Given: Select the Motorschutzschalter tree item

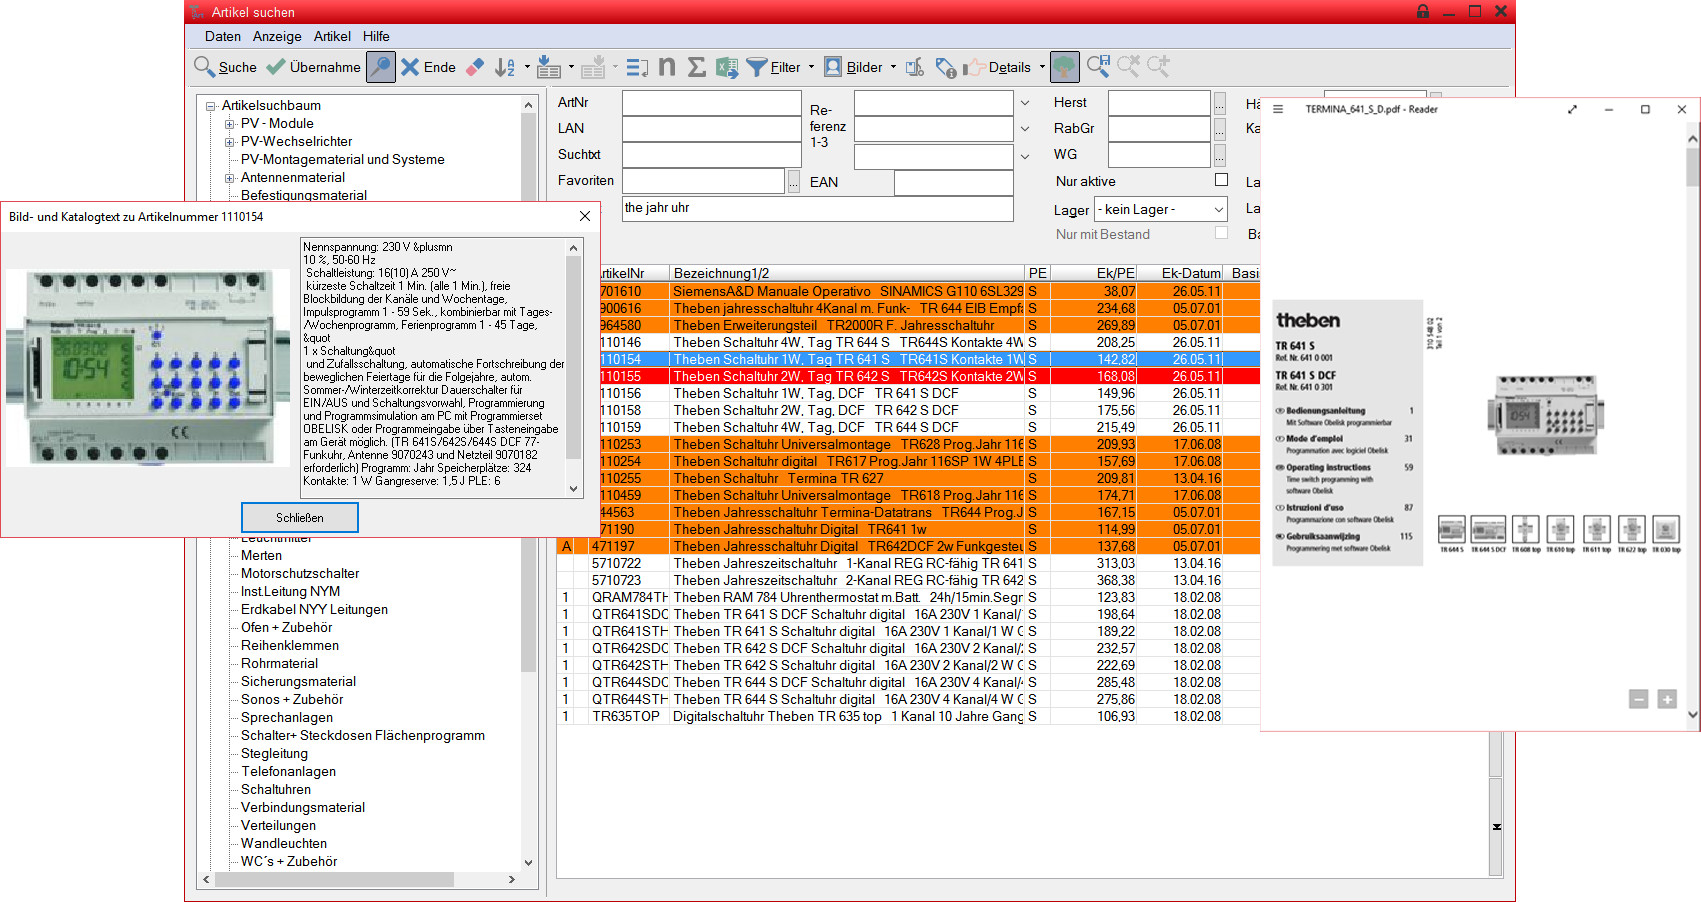Looking at the screenshot, I should click(300, 573).
